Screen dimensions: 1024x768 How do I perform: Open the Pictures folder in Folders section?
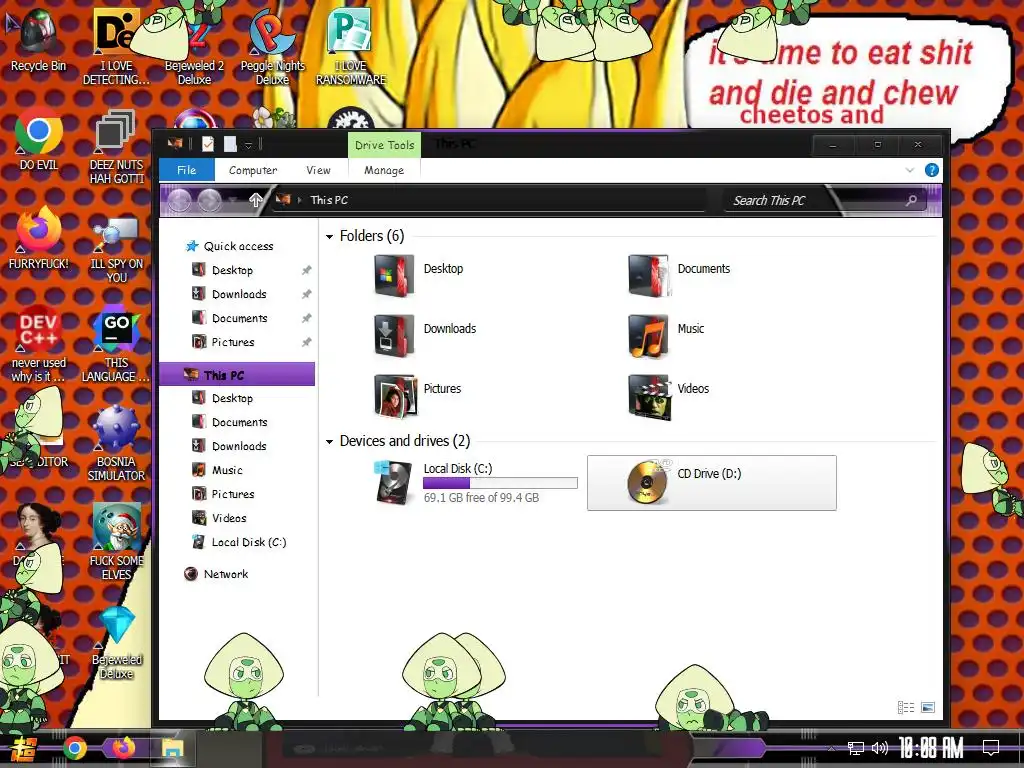point(418,396)
